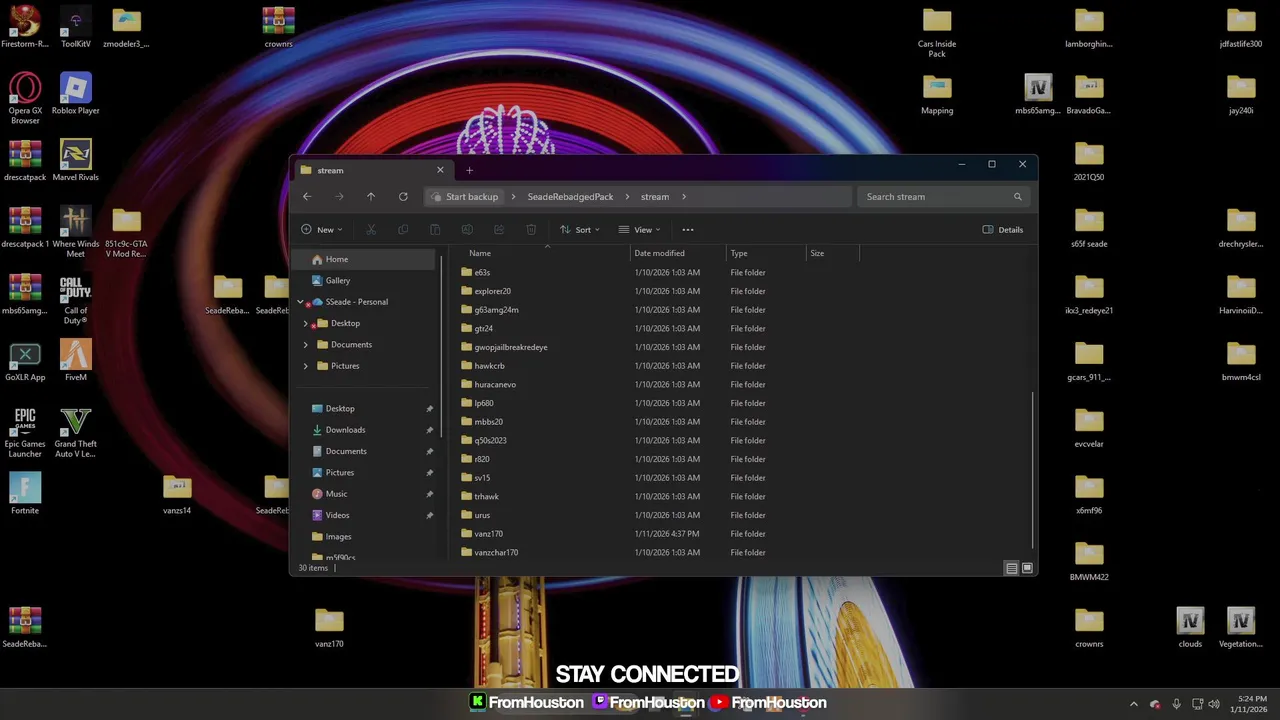Open the View dropdown menu
The height and width of the screenshot is (720, 1280).
(640, 230)
